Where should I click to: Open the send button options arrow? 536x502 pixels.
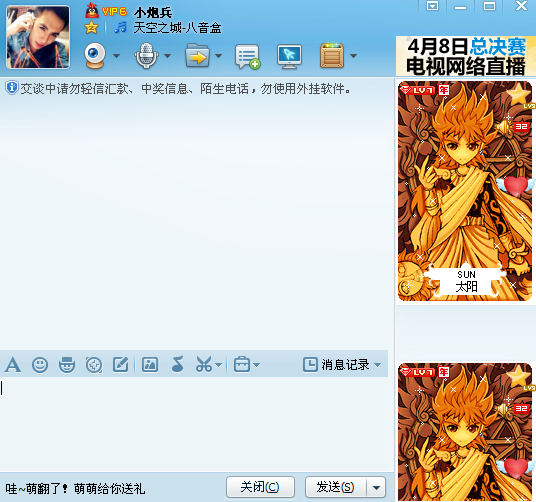pyautogui.click(x=376, y=487)
